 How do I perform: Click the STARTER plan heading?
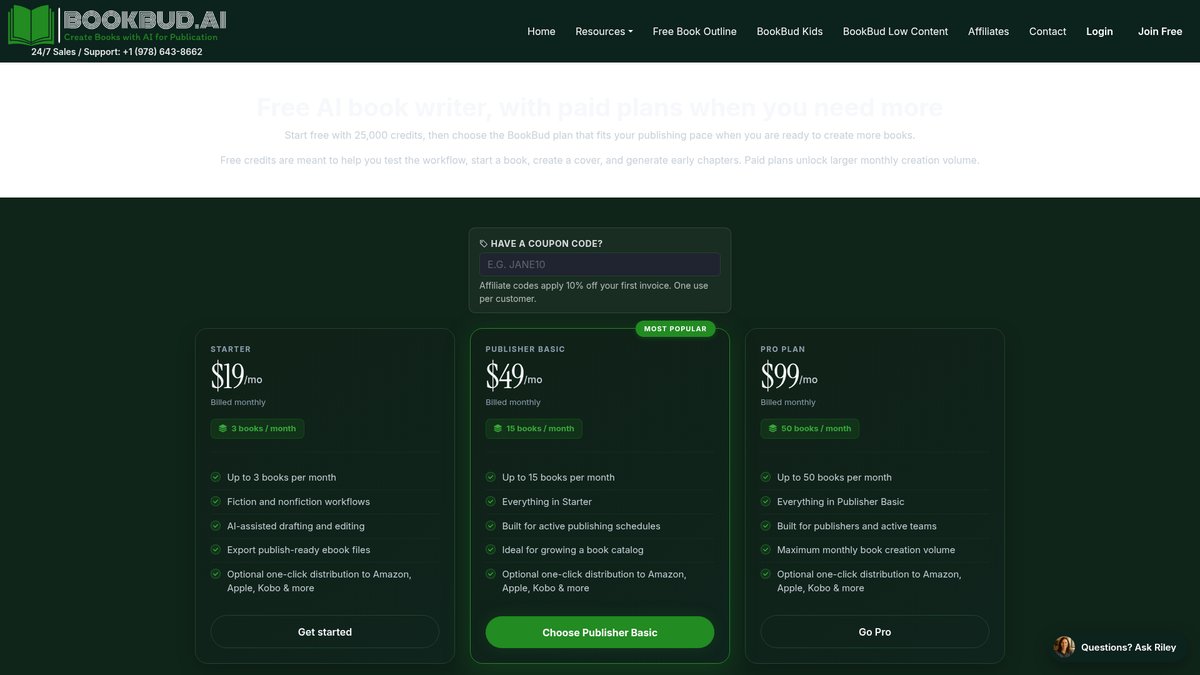tap(231, 349)
